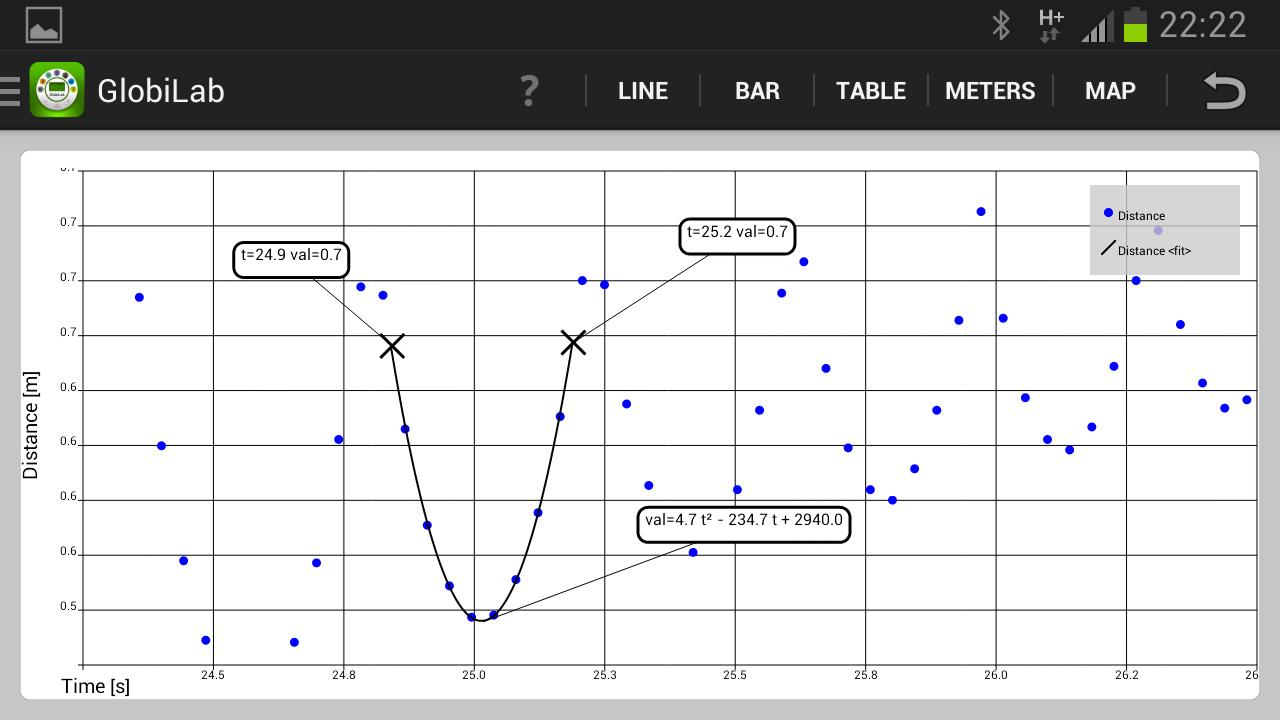
Task: Open the TABLE view
Action: (871, 91)
